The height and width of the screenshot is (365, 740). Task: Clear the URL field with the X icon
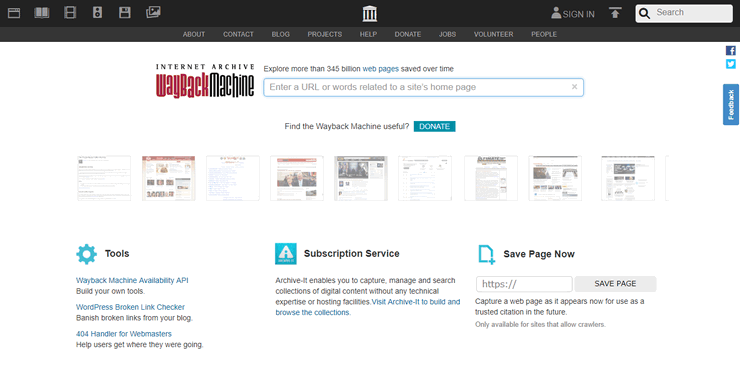574,87
